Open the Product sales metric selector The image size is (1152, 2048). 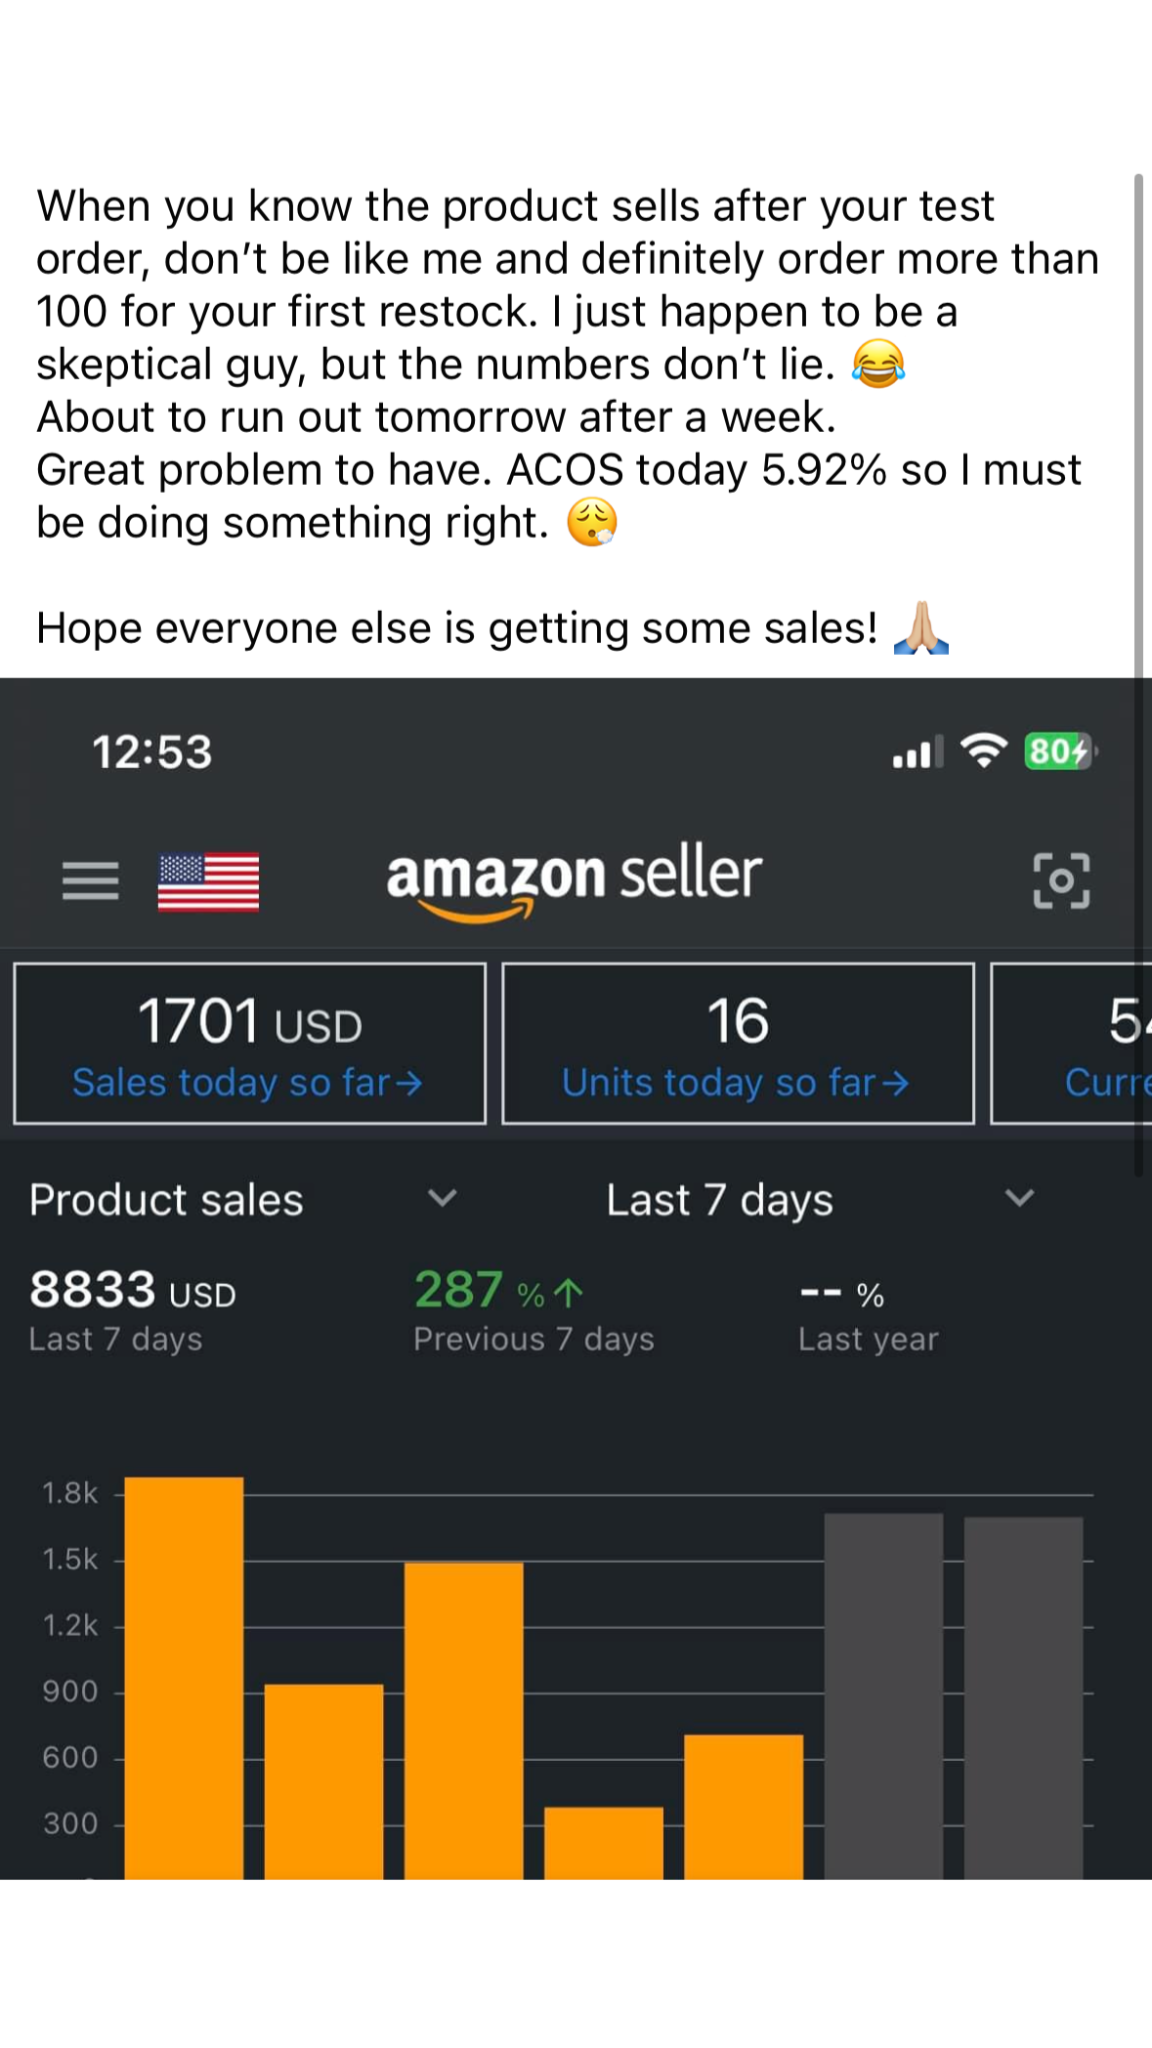pos(166,1200)
